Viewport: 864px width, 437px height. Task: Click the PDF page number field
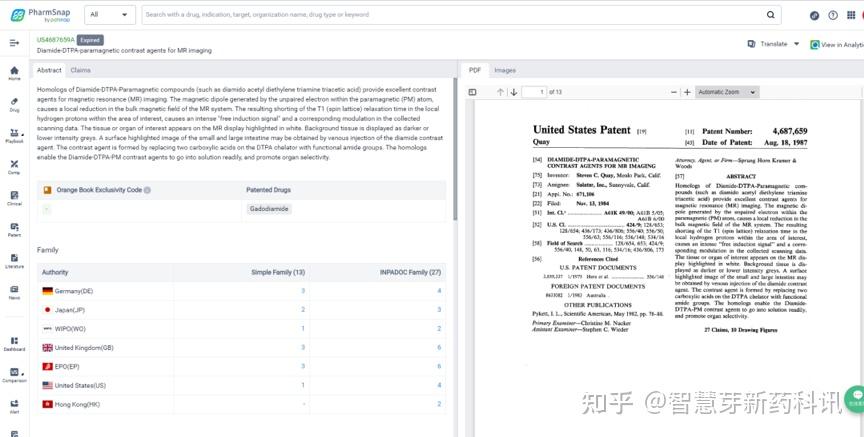[534, 92]
